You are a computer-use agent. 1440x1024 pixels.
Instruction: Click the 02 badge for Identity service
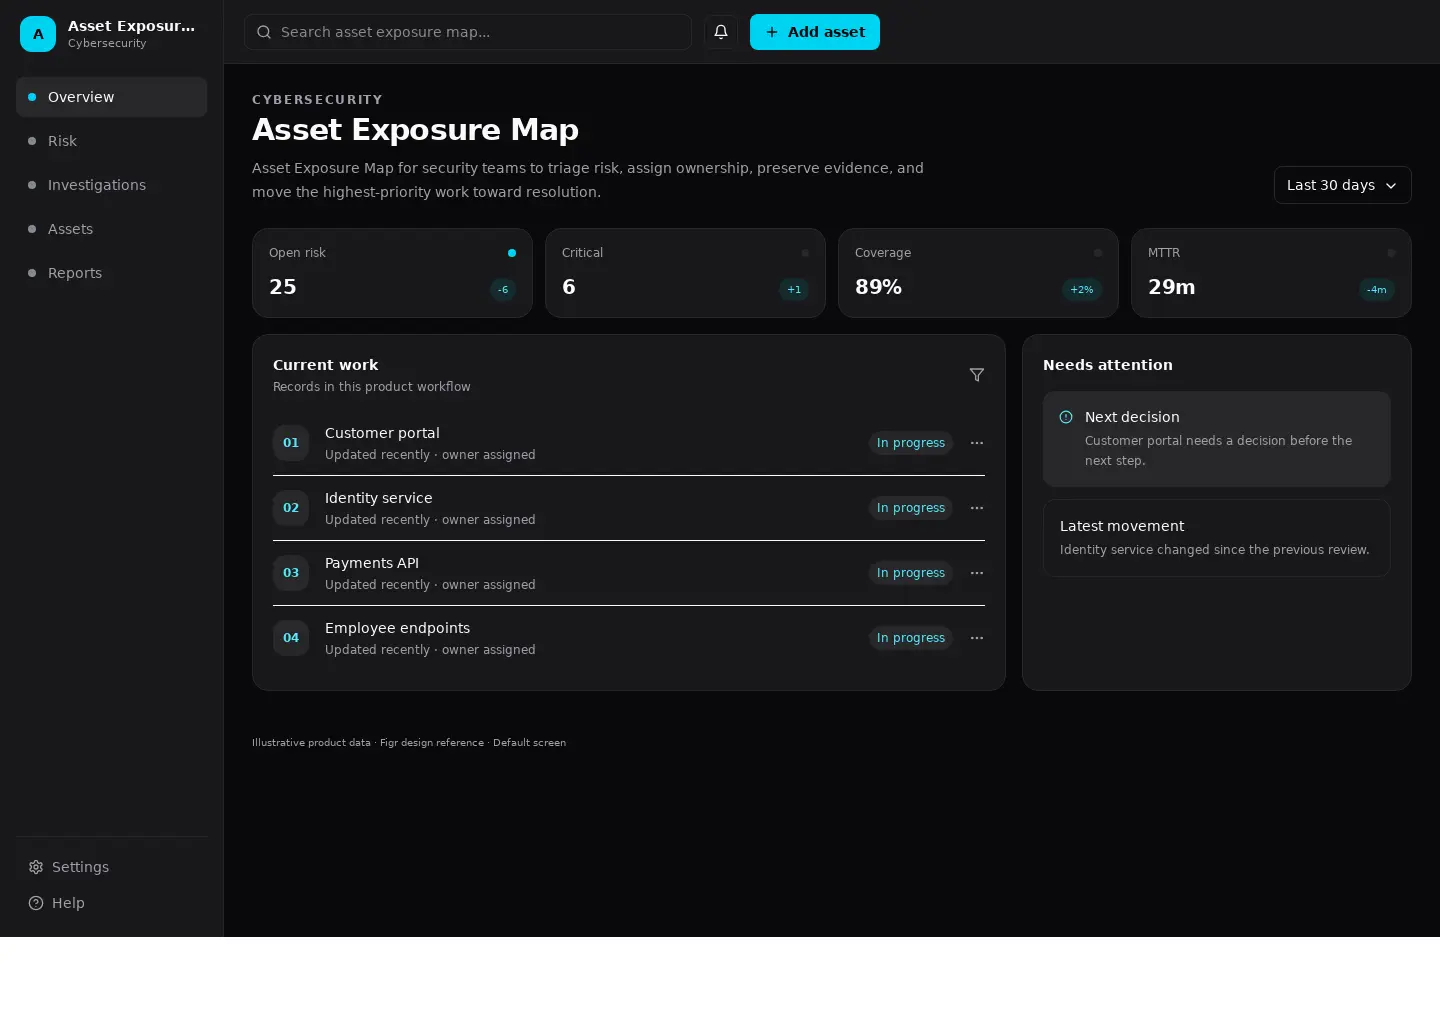[291, 508]
